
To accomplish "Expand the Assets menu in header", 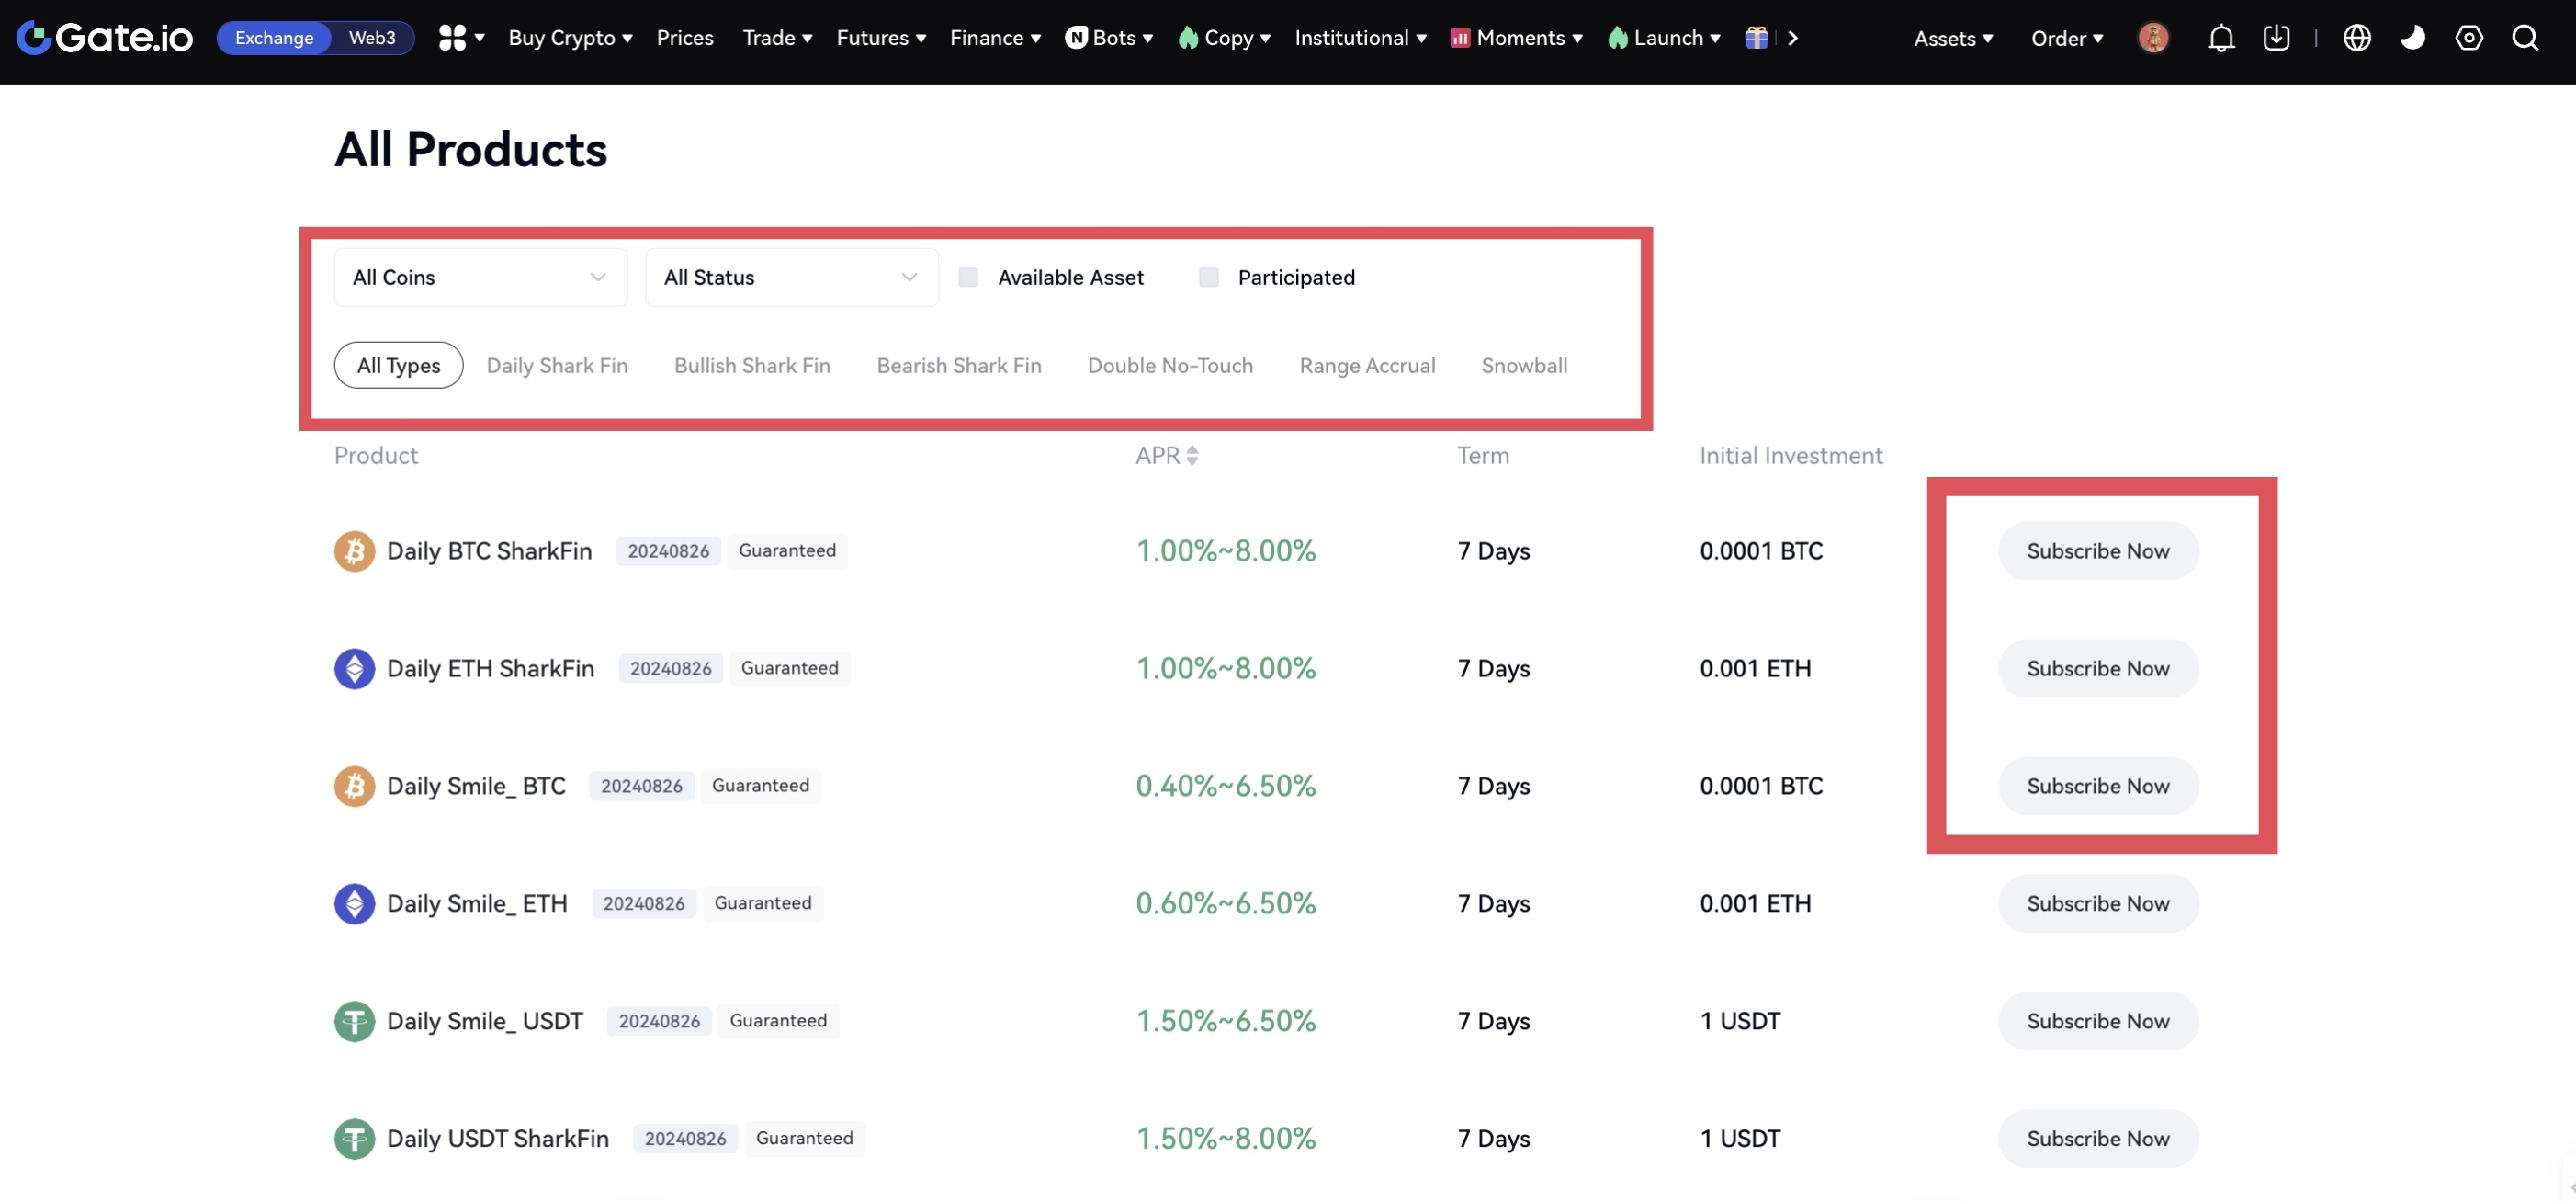I will pyautogui.click(x=1952, y=39).
